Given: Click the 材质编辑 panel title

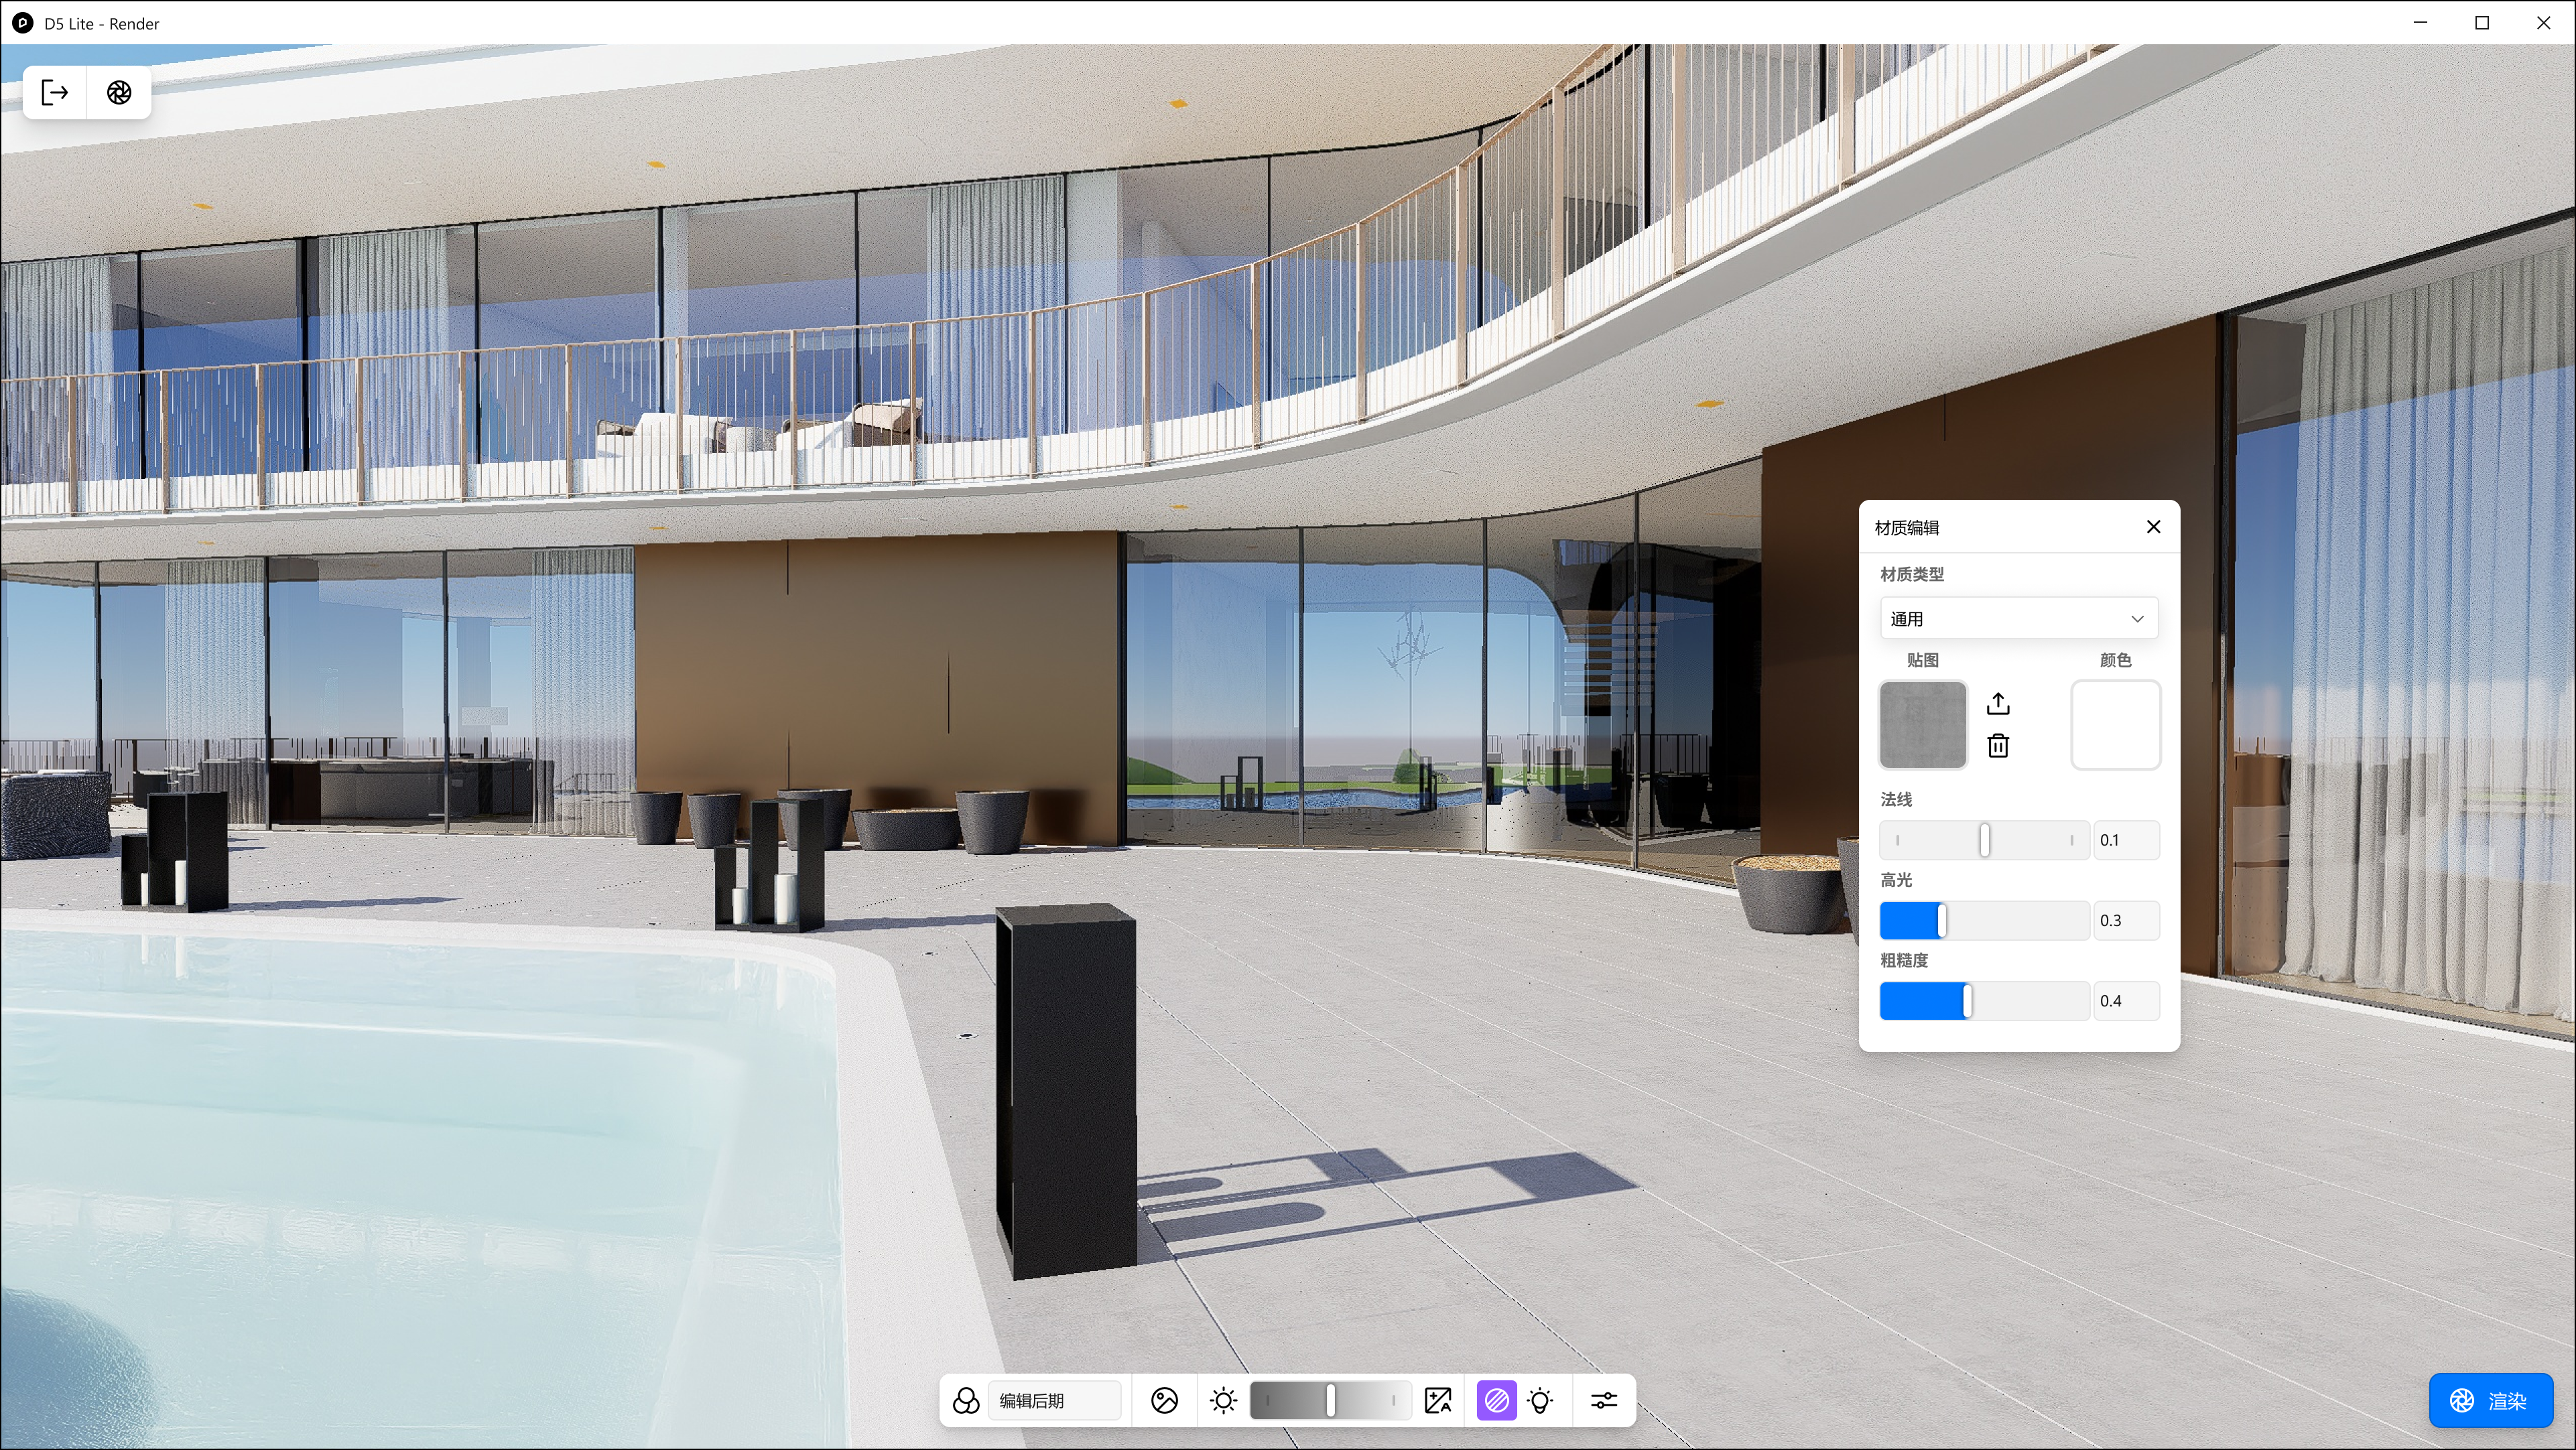Looking at the screenshot, I should pyautogui.click(x=1907, y=527).
